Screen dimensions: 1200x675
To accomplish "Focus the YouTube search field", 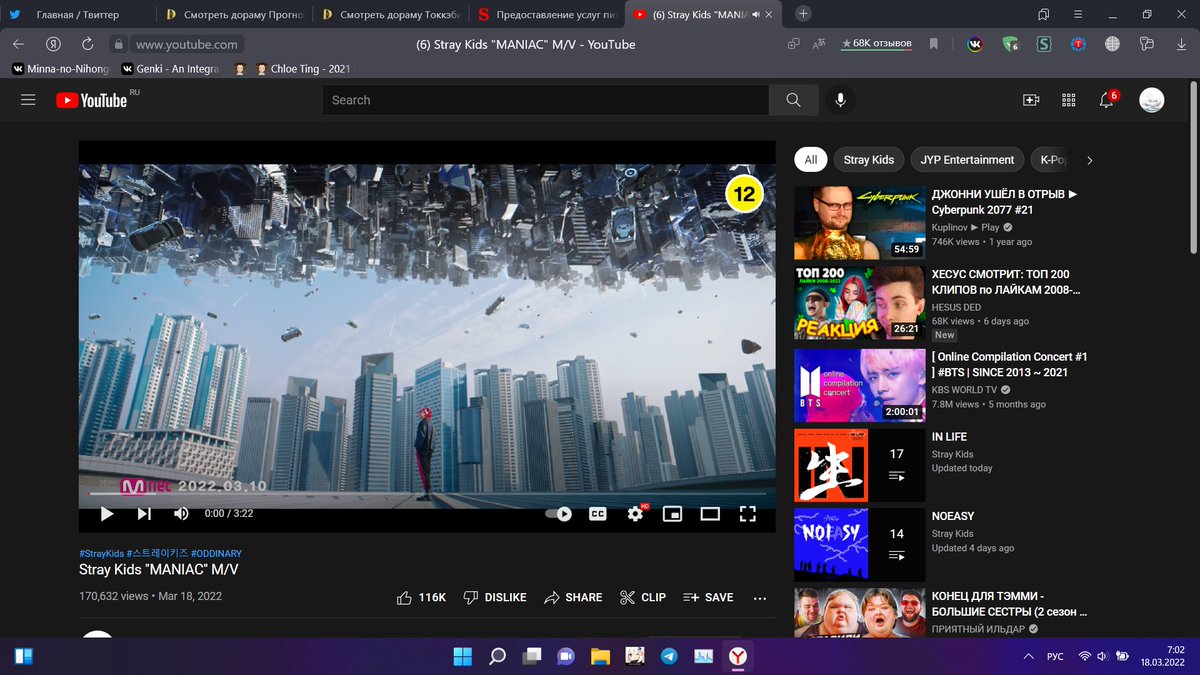I will click(x=545, y=100).
